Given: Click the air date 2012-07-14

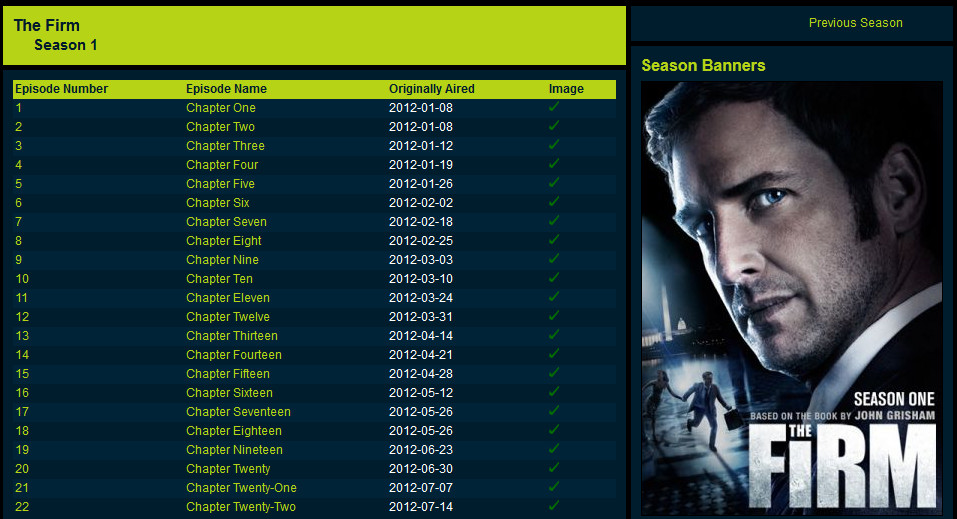Looking at the screenshot, I should [x=421, y=506].
